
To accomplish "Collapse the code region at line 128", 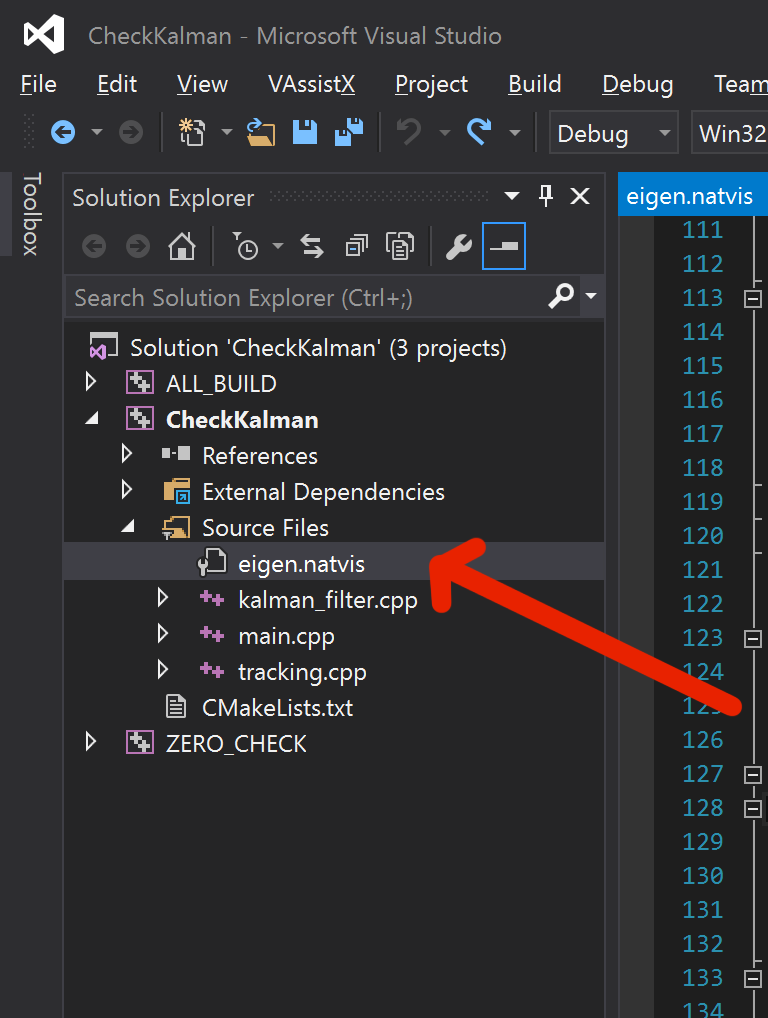I will (752, 809).
